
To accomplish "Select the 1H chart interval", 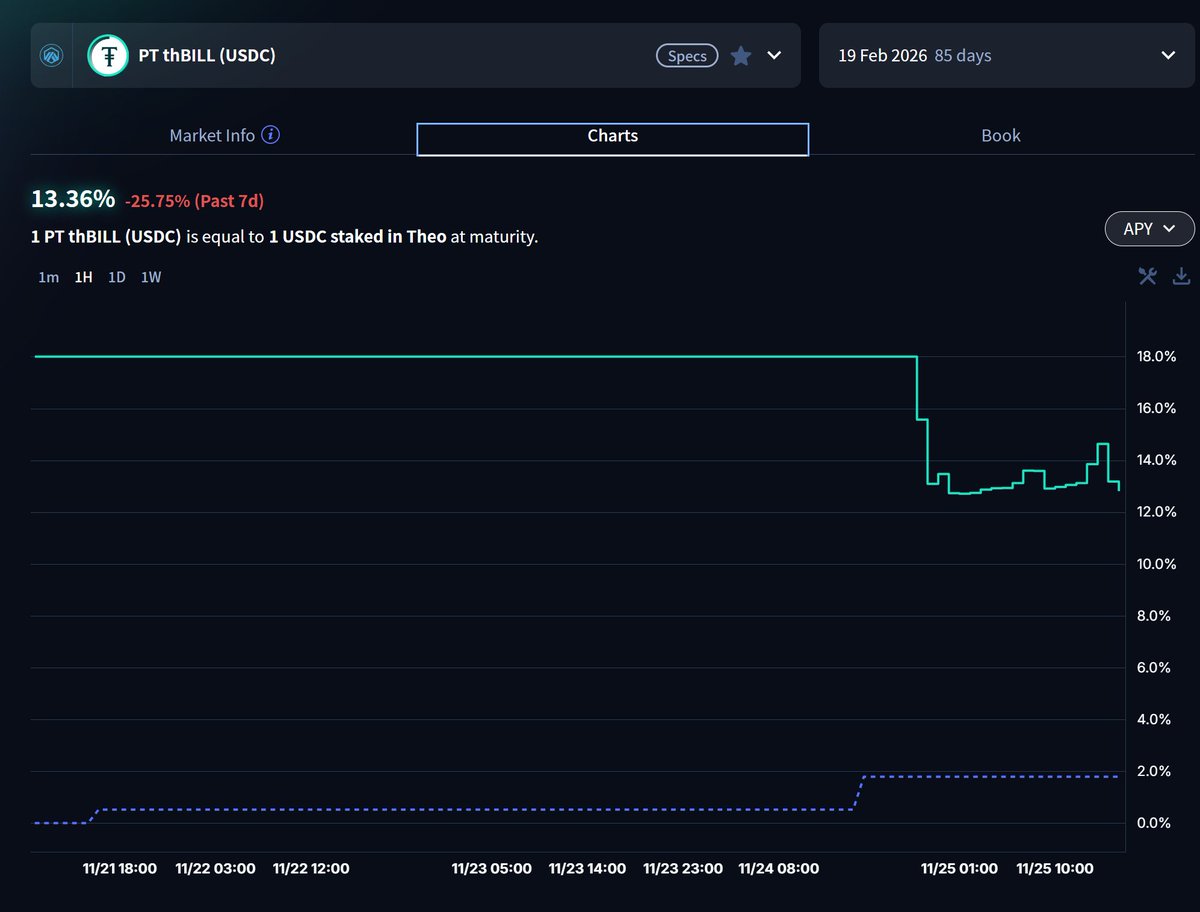I will point(83,277).
